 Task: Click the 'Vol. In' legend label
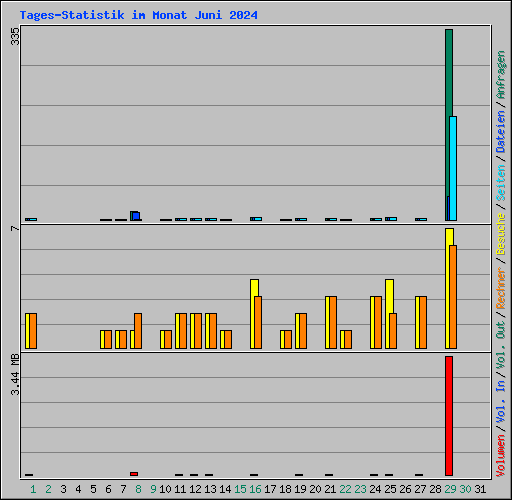click(x=501, y=401)
